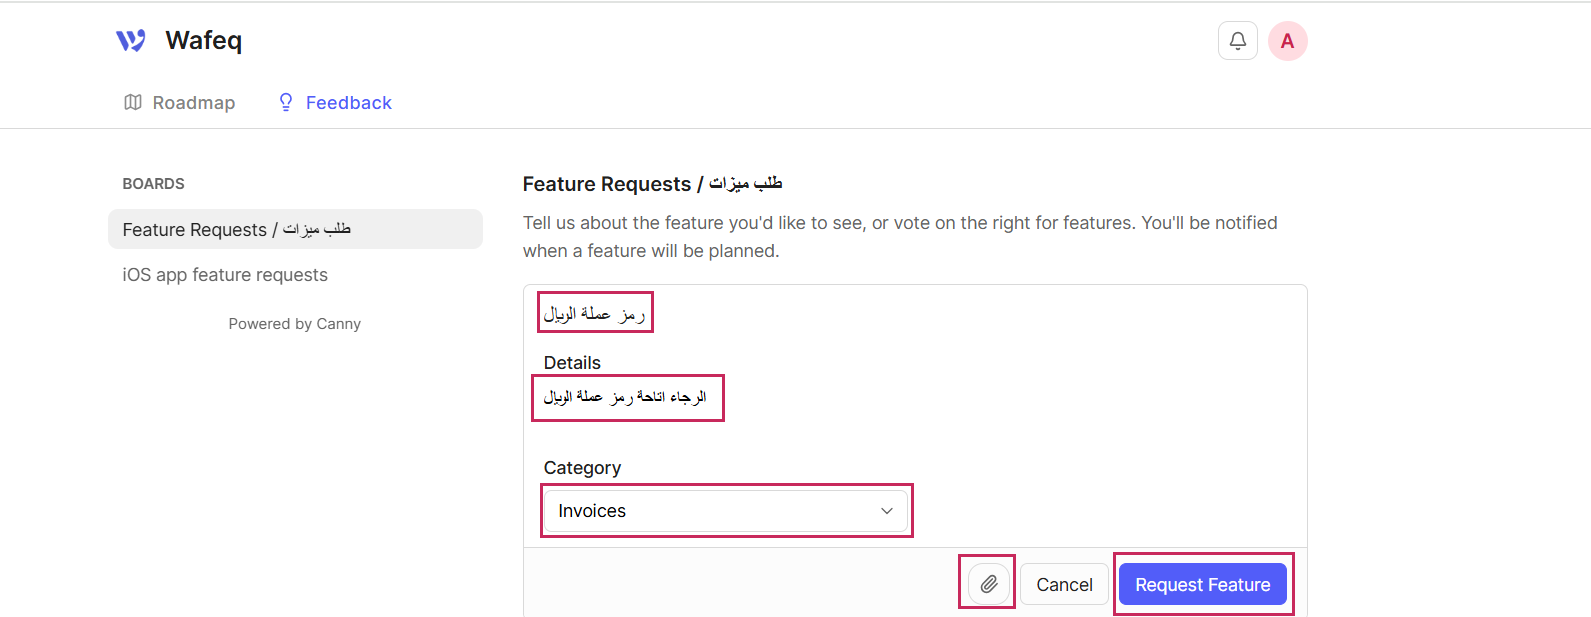The height and width of the screenshot is (617, 1591).
Task: Expand the Invoices category selector chevron
Action: 886,510
